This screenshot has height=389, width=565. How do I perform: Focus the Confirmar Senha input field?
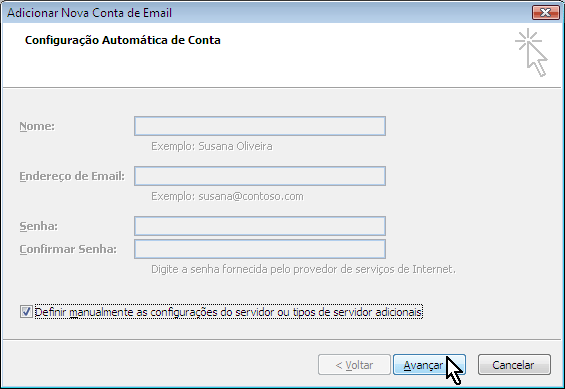tap(260, 249)
